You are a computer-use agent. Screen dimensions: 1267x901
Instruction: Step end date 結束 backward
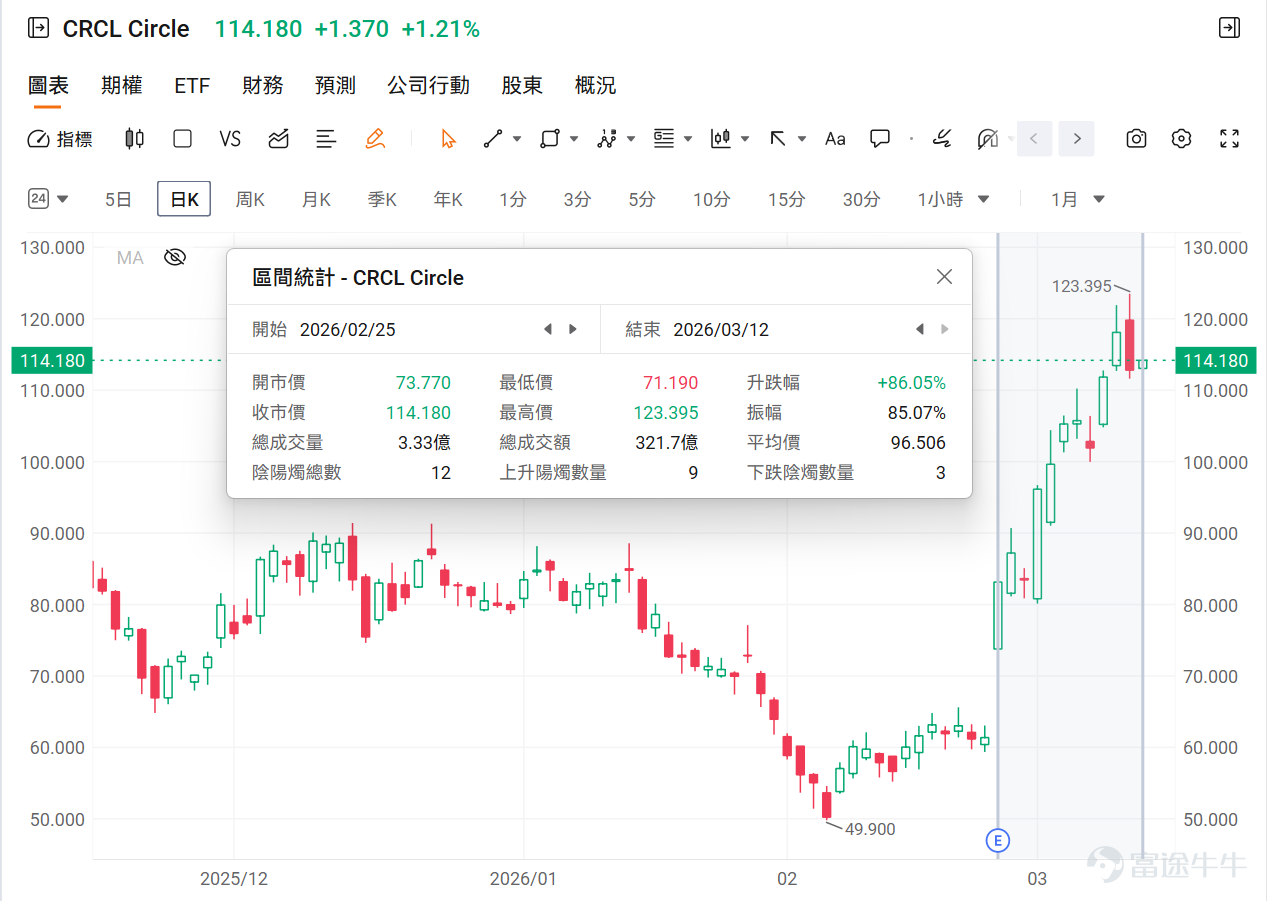click(919, 329)
